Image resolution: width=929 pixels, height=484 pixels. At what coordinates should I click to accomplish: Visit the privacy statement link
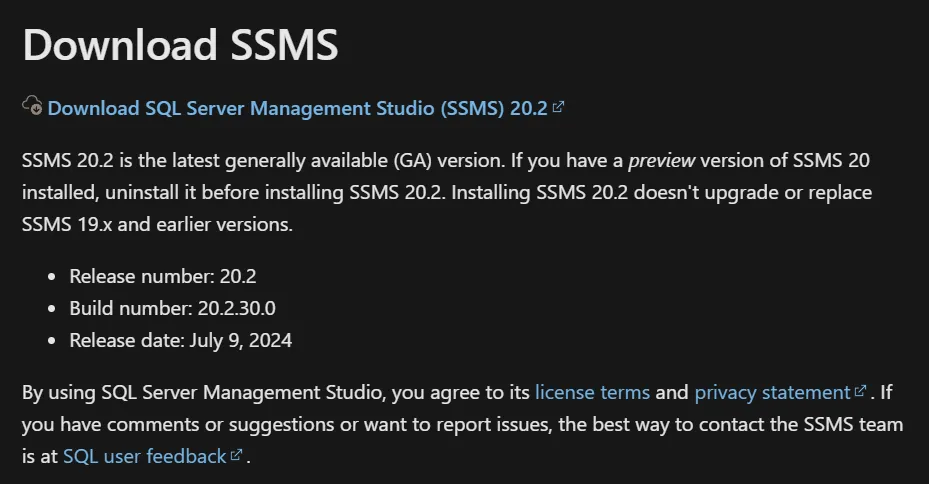point(771,392)
